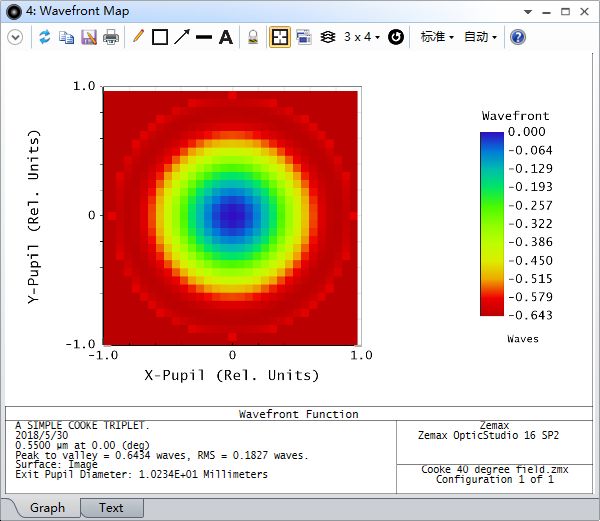
Task: Copy the wavefront map to clipboard
Action: click(67, 37)
